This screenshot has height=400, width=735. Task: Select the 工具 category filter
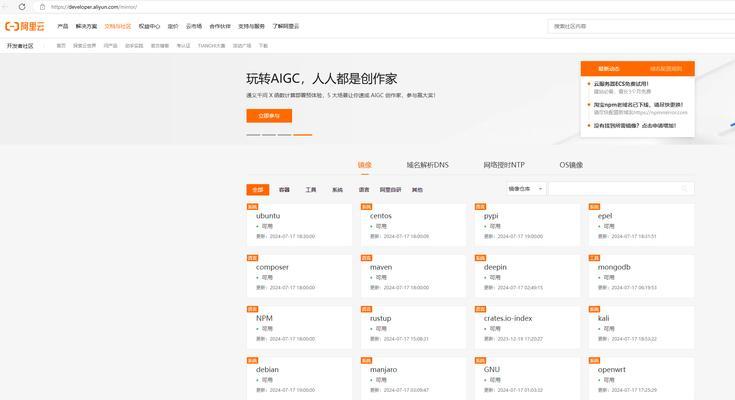pyautogui.click(x=311, y=190)
